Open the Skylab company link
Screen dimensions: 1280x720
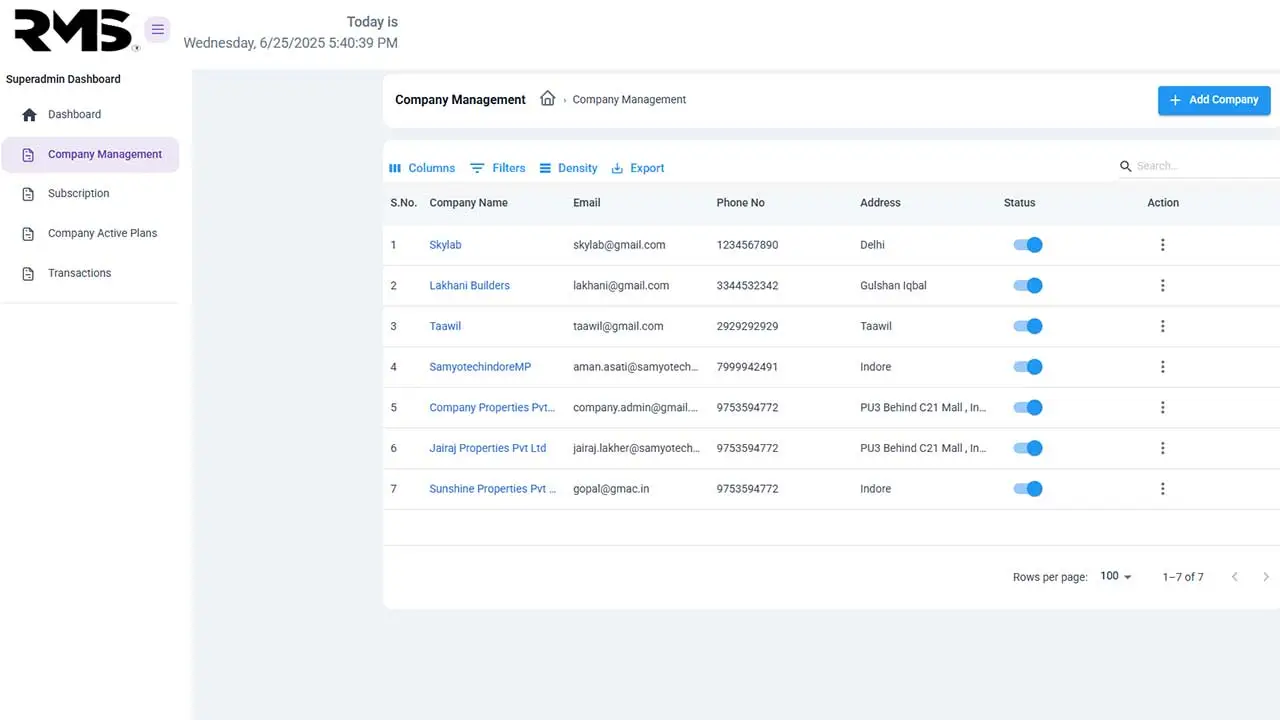tap(445, 245)
